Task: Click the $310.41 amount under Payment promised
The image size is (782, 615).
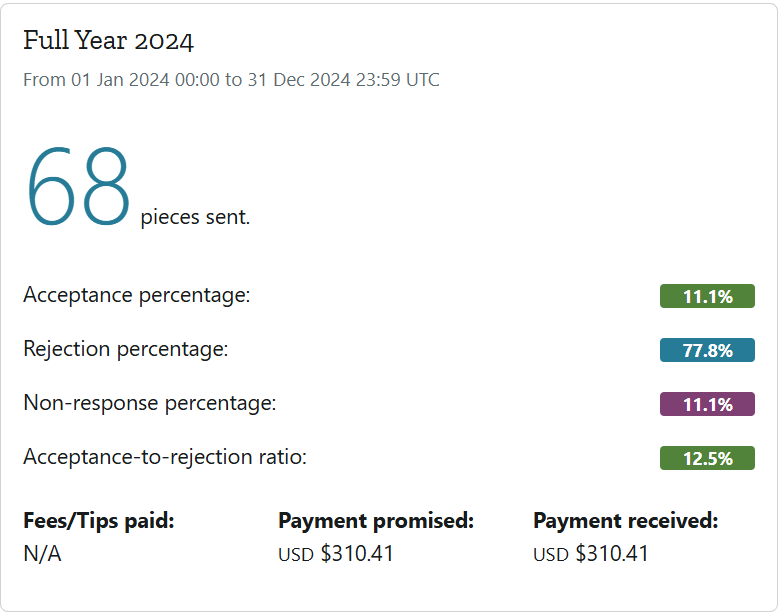Action: [357, 554]
